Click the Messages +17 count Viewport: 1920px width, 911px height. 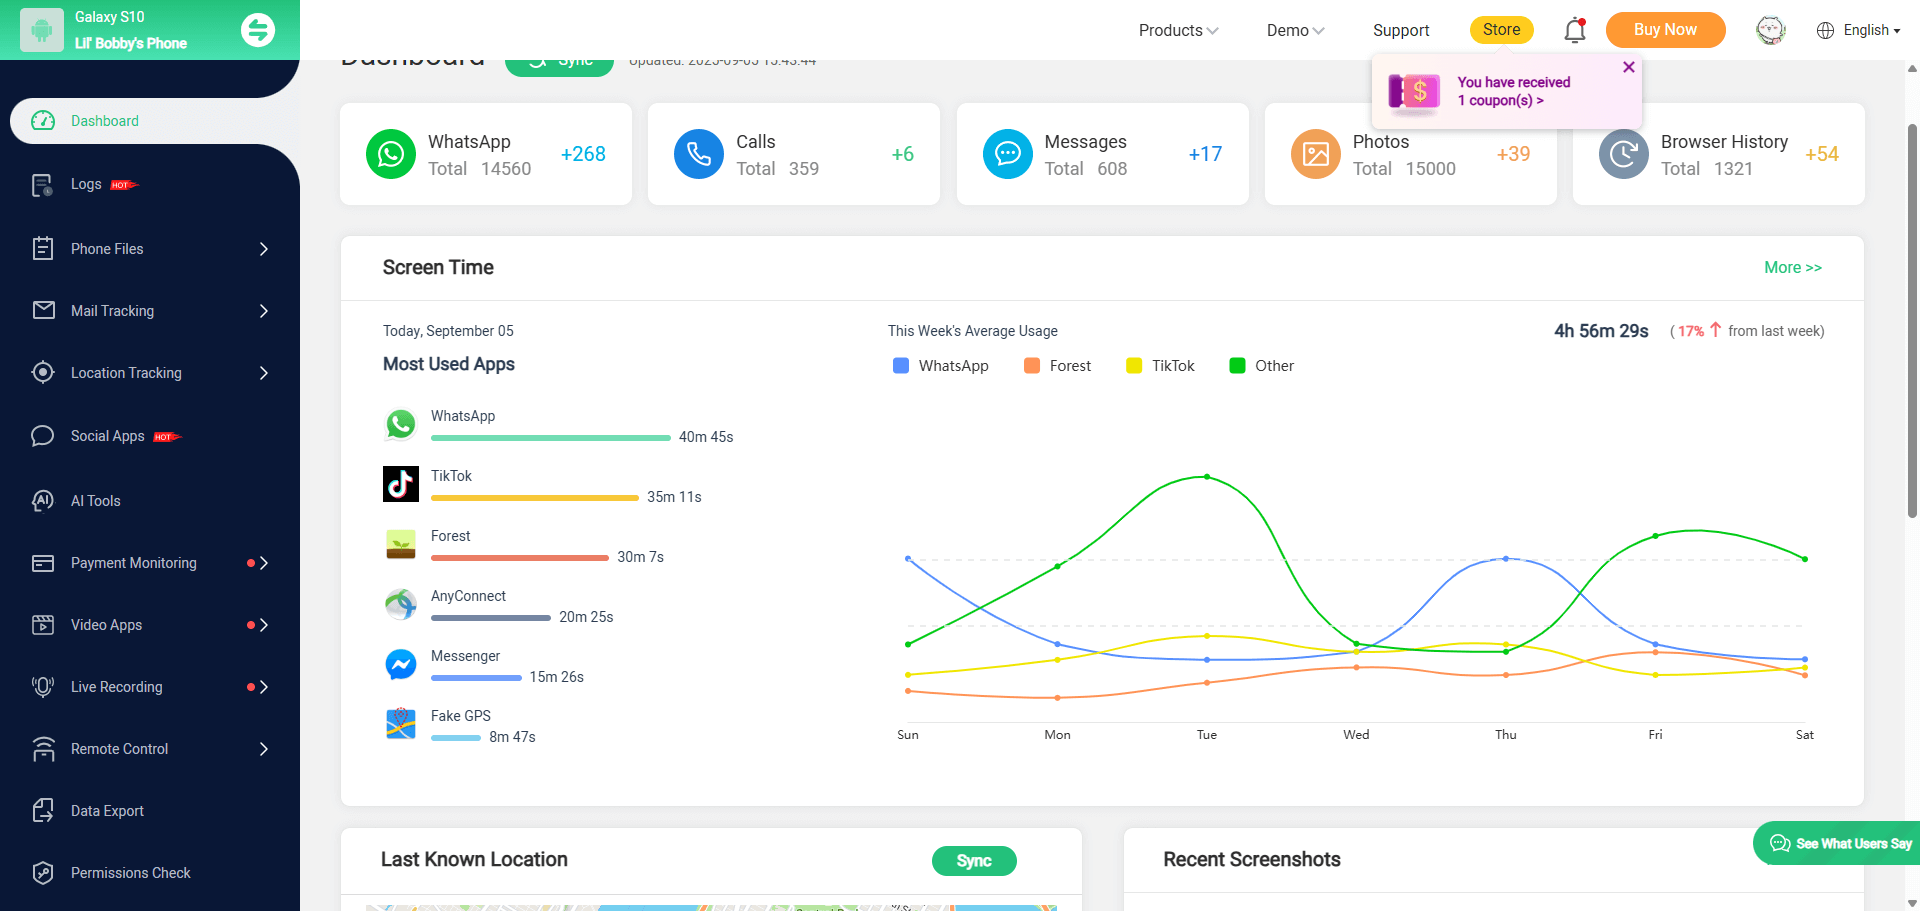point(1205,154)
